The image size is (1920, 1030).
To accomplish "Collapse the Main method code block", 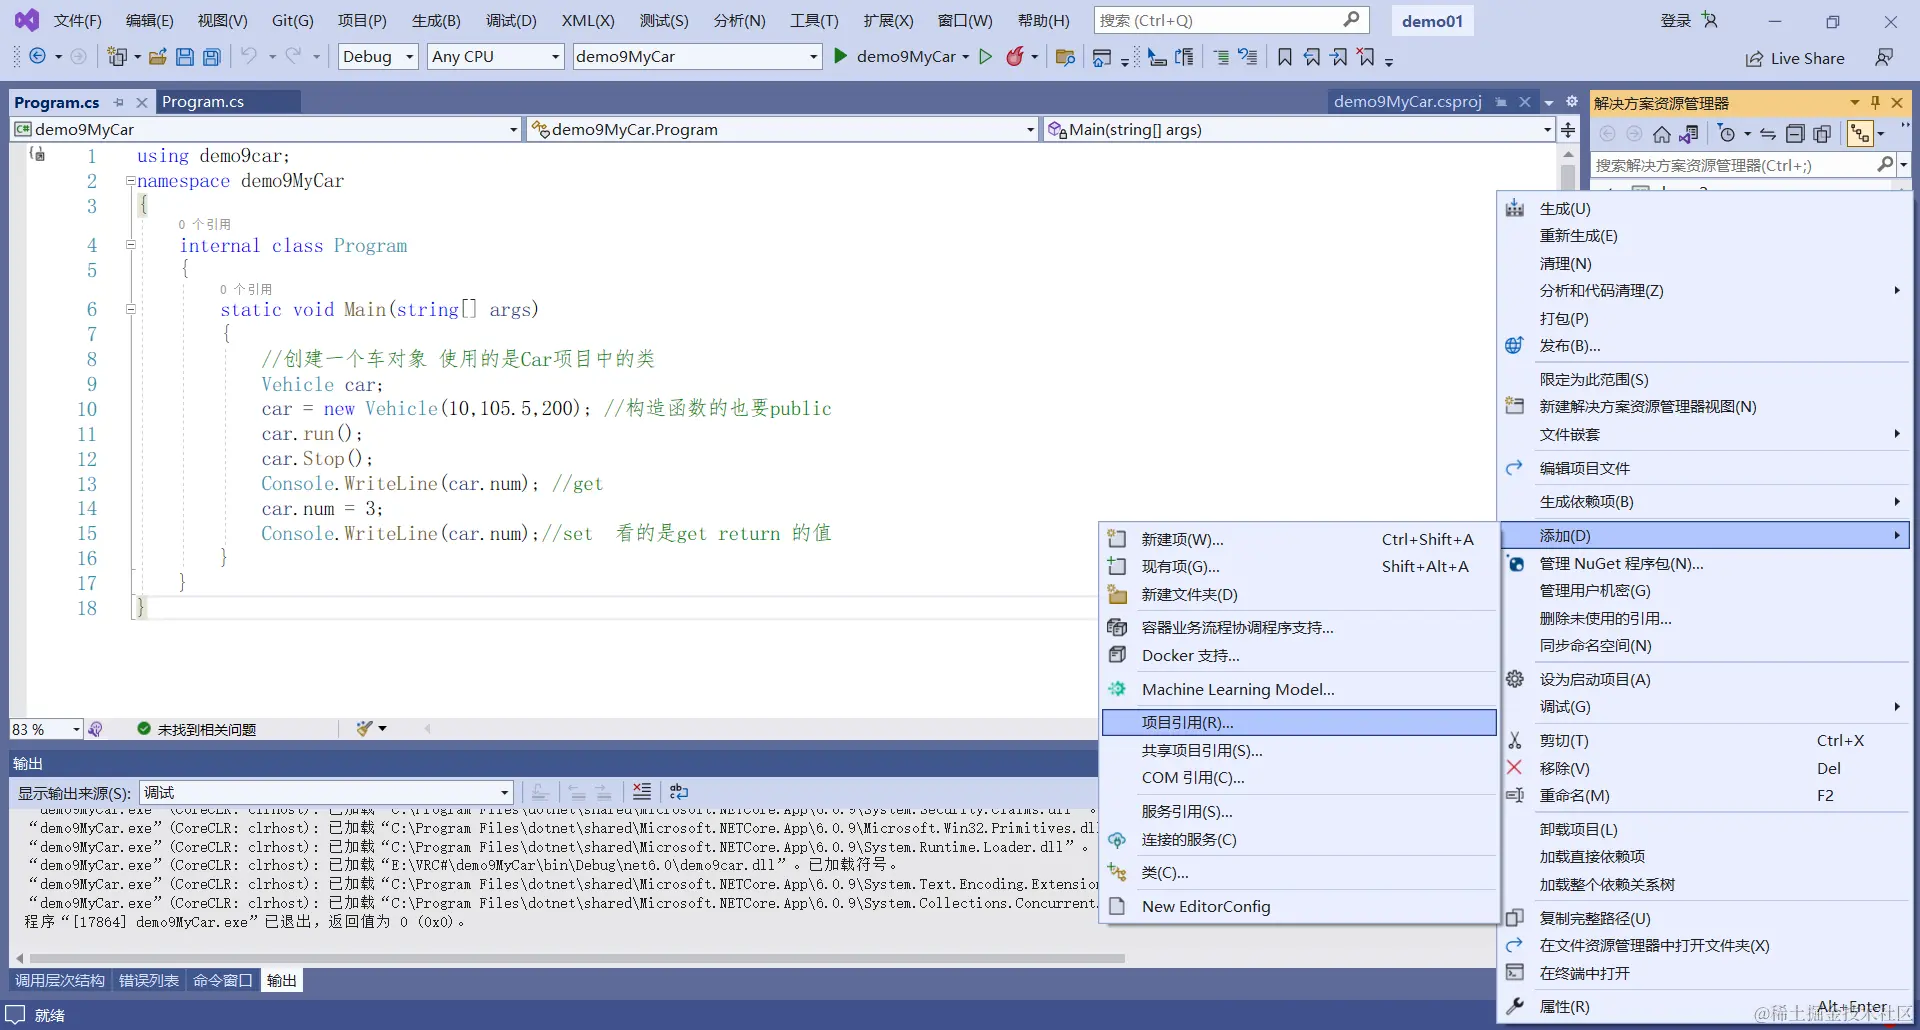I will point(130,309).
